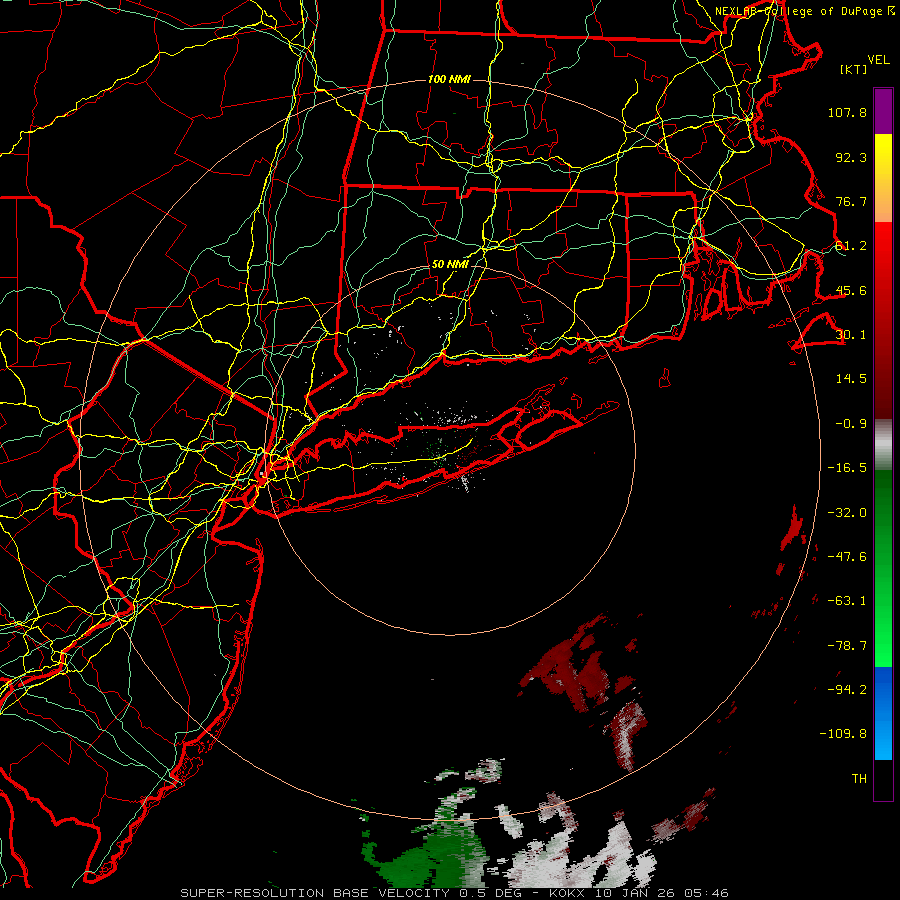Select the -16.5 scale value
The image size is (900, 900).
coord(847,468)
